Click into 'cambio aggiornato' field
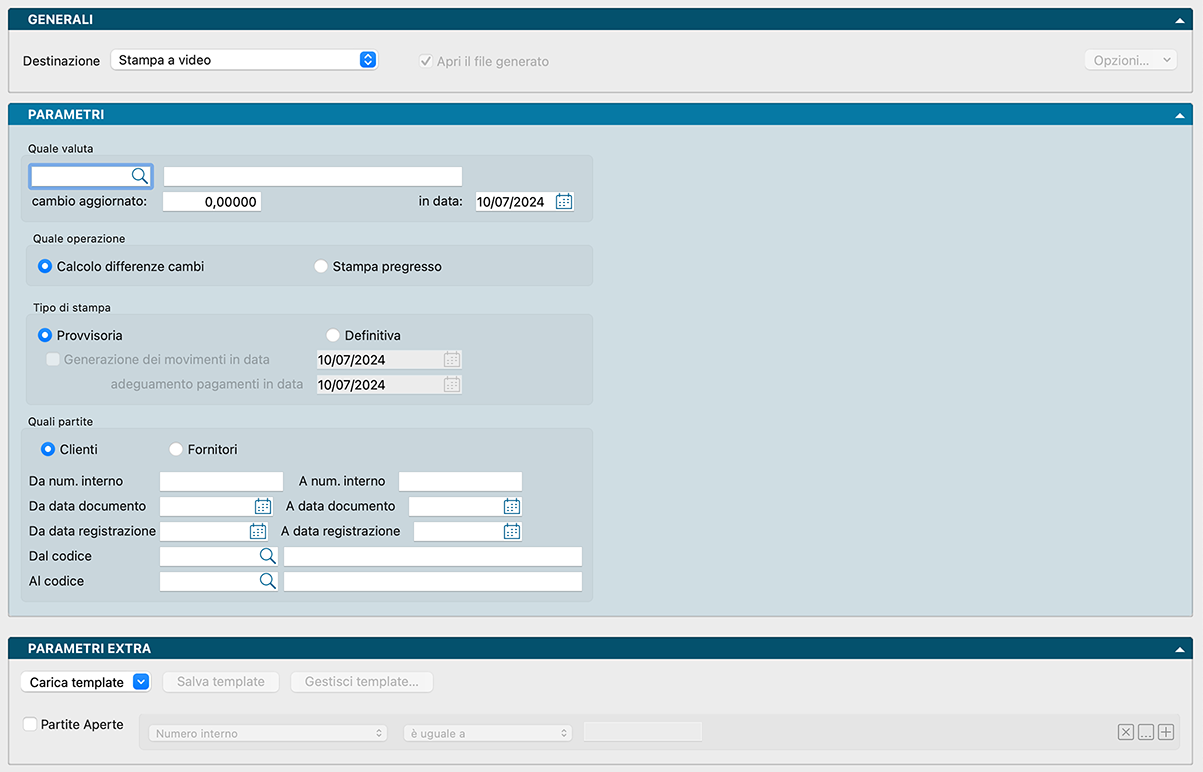Screen dimensions: 1203x772 212,201
